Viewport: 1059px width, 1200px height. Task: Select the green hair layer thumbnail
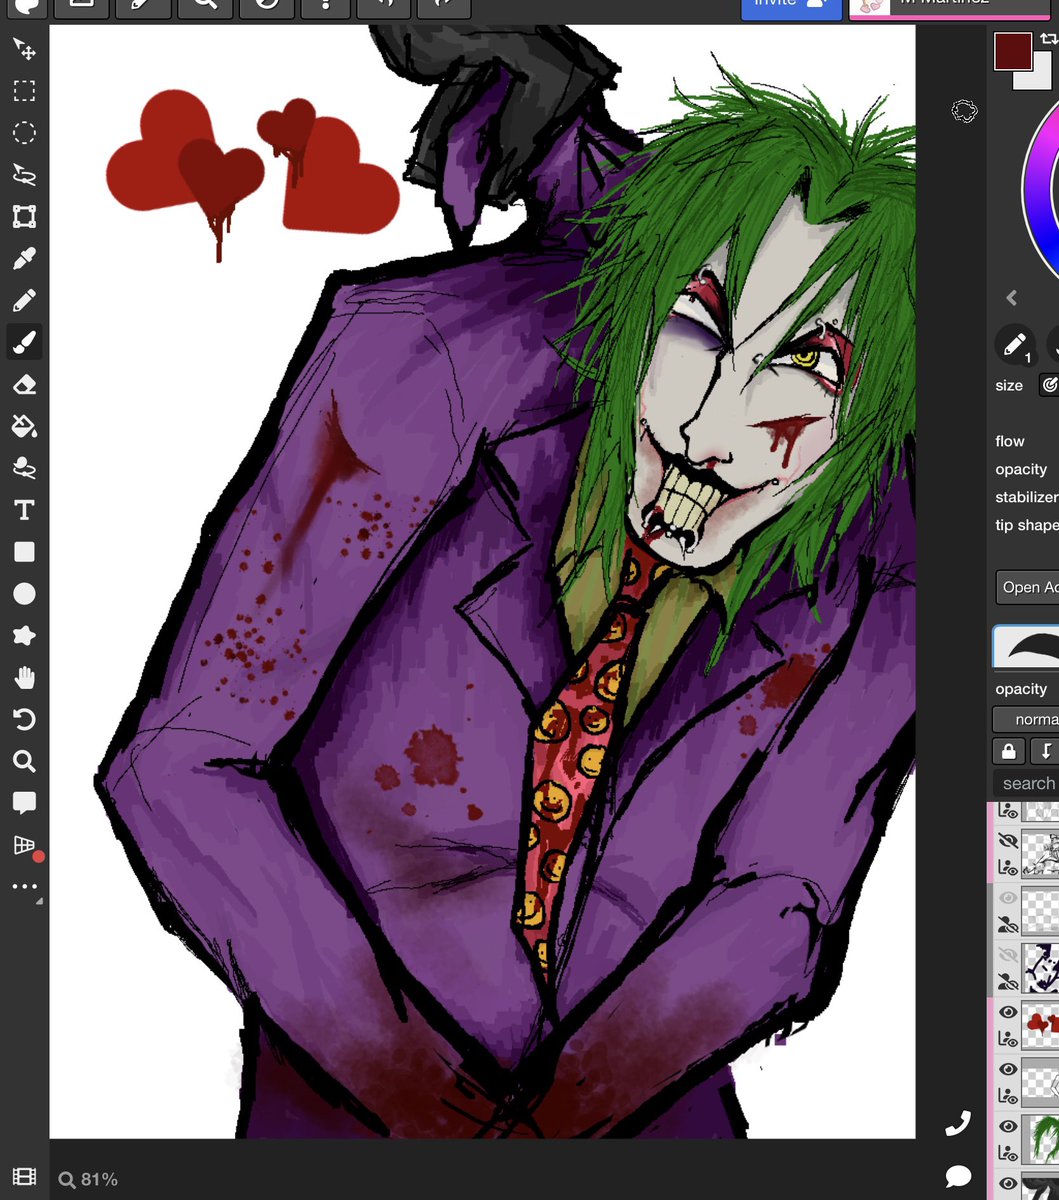[x=1041, y=1138]
